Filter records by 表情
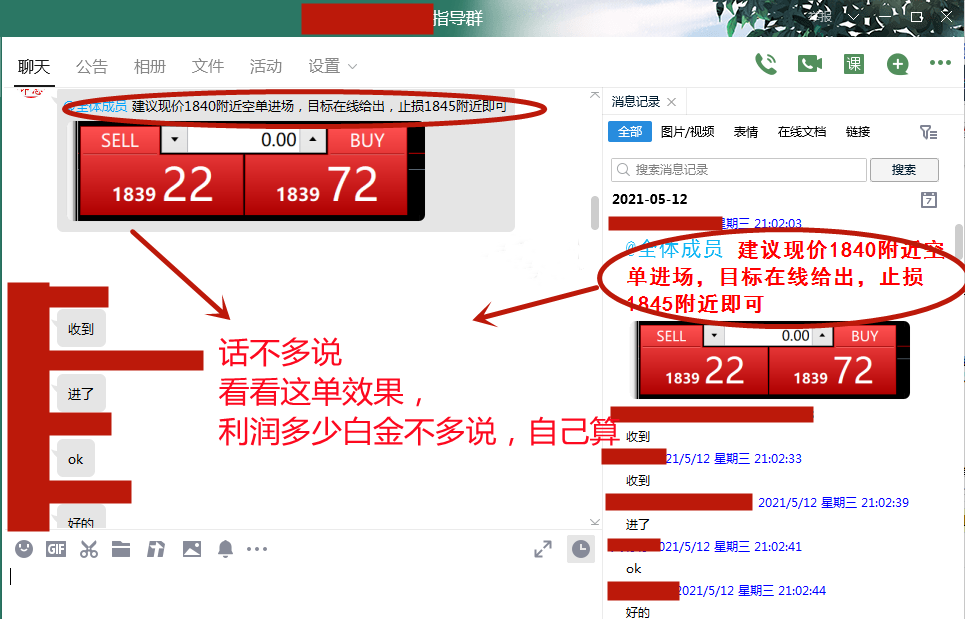Viewport: 965px width, 619px height. coord(746,132)
